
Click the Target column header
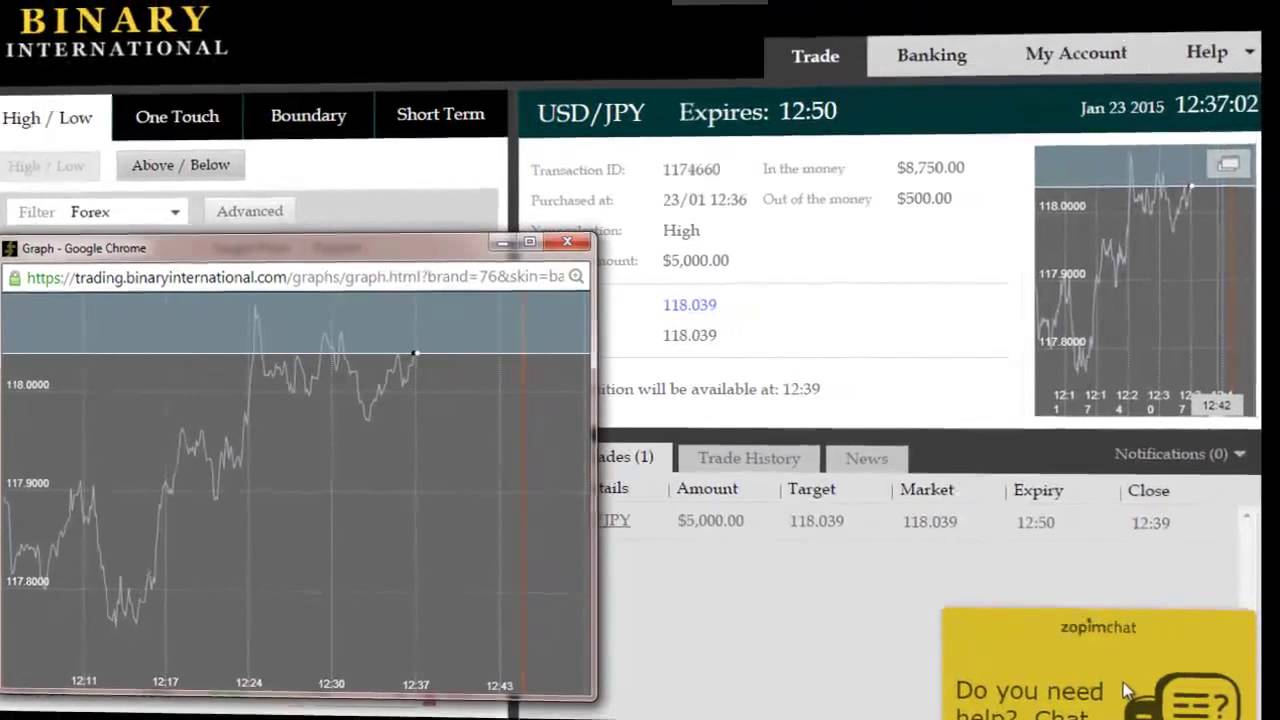(x=811, y=489)
